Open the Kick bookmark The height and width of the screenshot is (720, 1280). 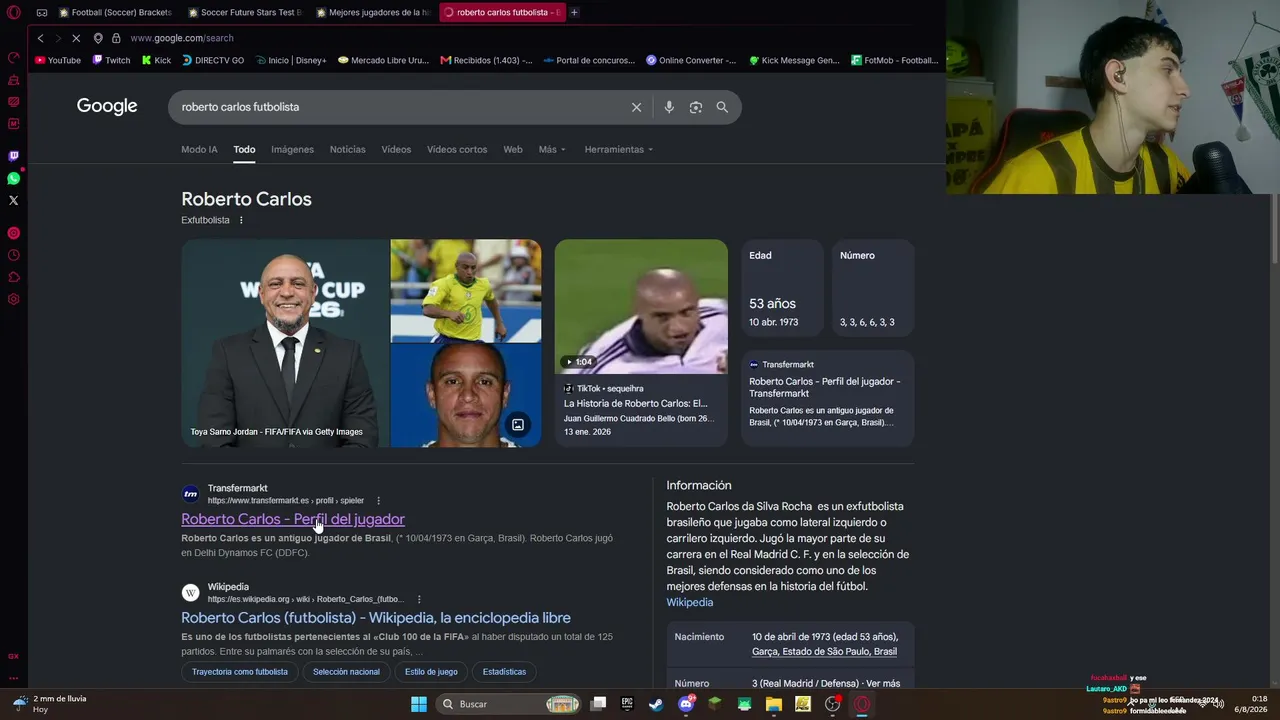(156, 60)
